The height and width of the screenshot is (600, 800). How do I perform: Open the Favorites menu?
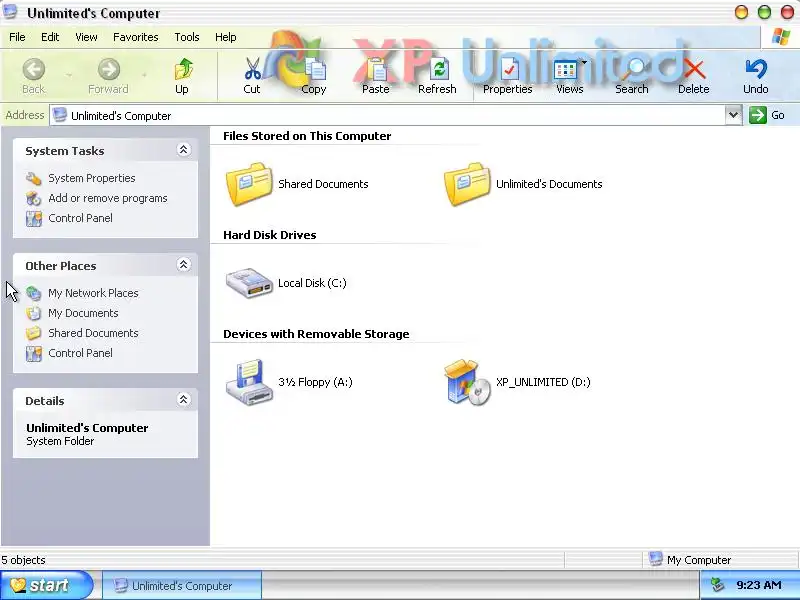tap(136, 37)
